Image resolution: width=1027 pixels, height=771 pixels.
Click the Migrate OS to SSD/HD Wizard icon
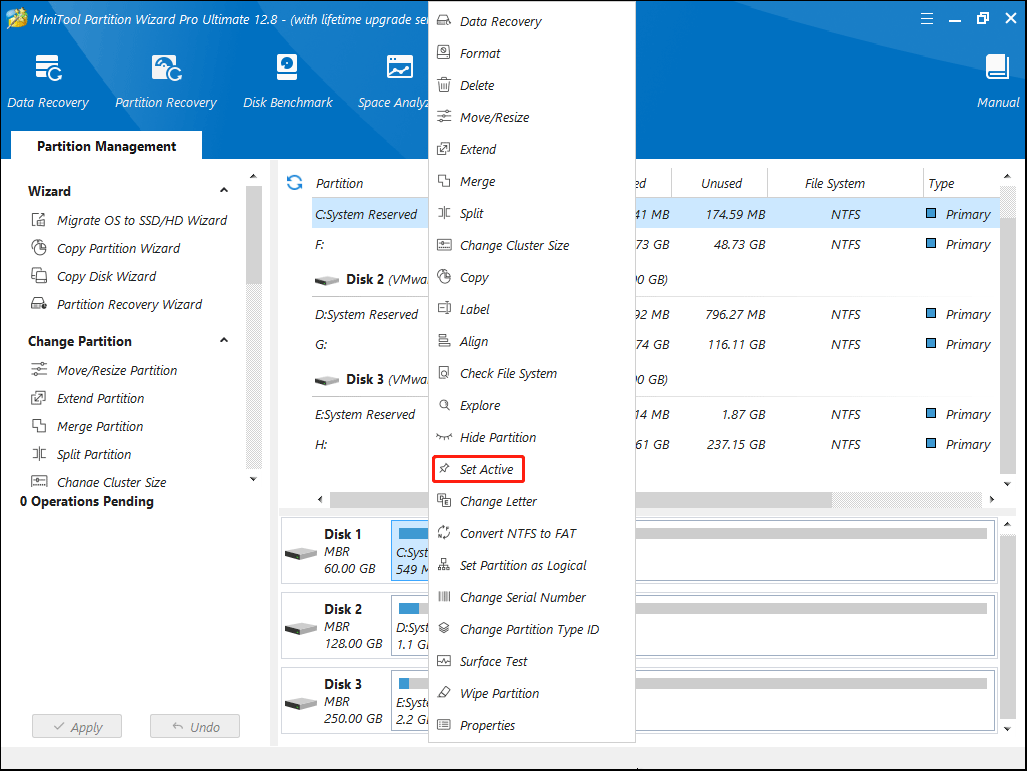pos(39,219)
